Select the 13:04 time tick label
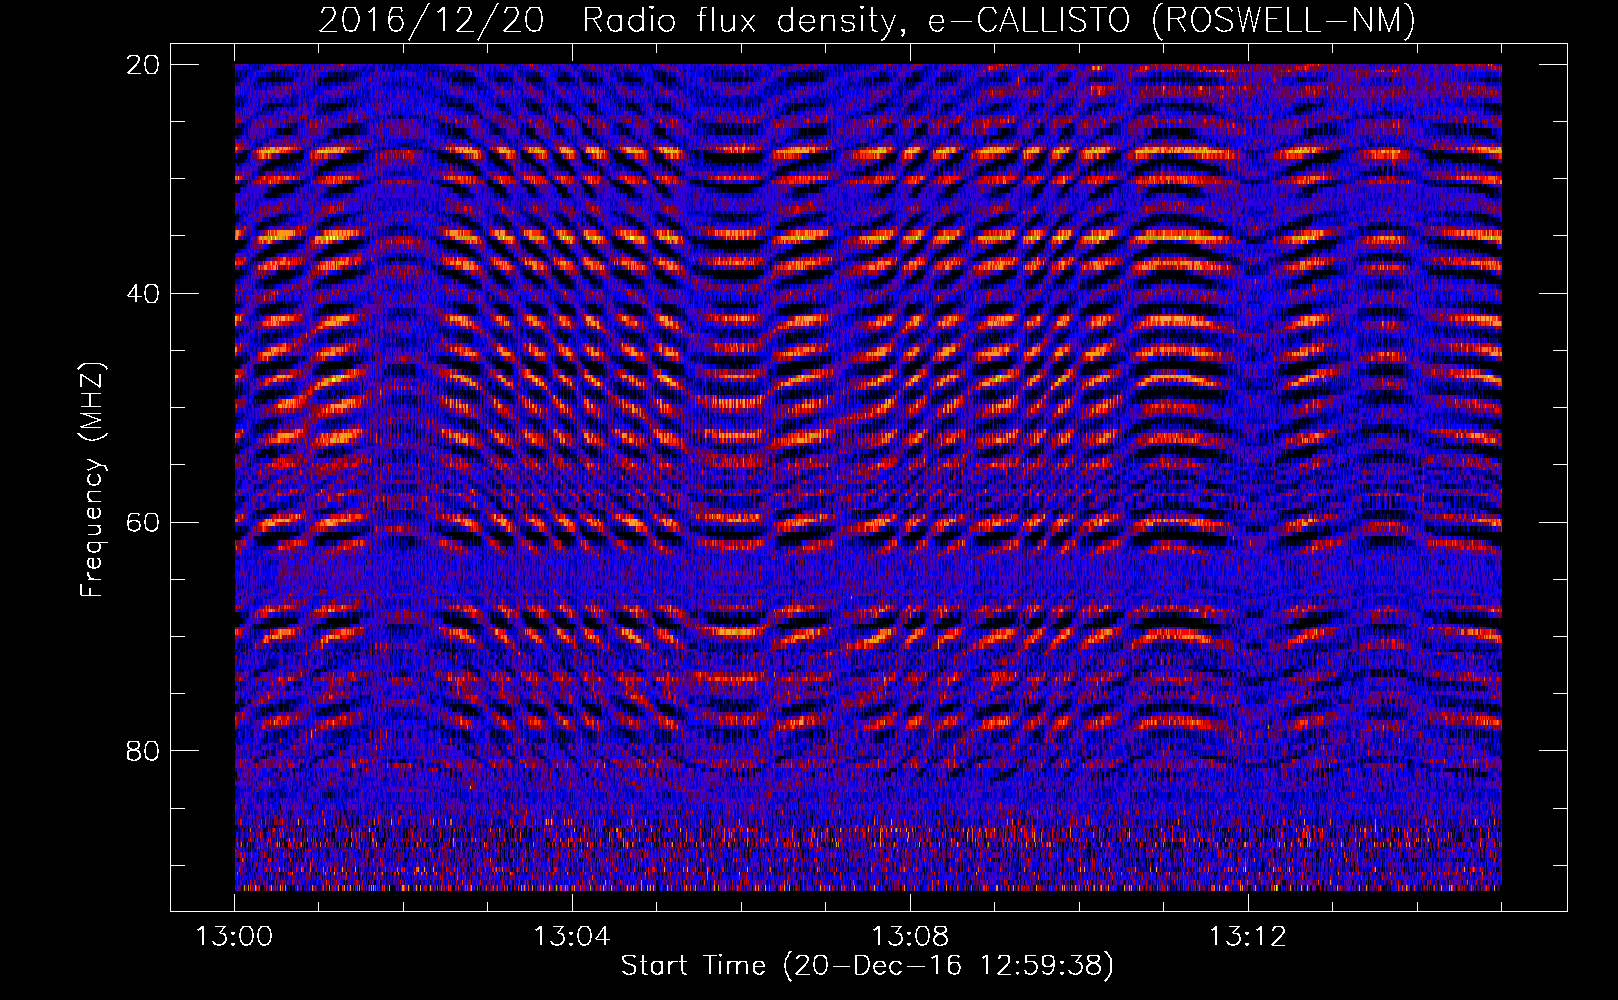1618x1000 pixels. [x=571, y=937]
